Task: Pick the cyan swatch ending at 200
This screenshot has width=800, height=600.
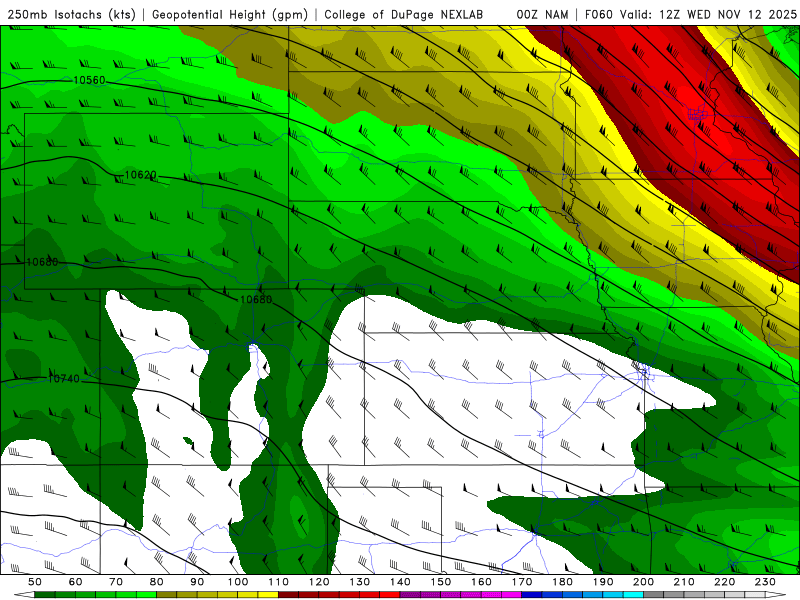Action: 633,595
